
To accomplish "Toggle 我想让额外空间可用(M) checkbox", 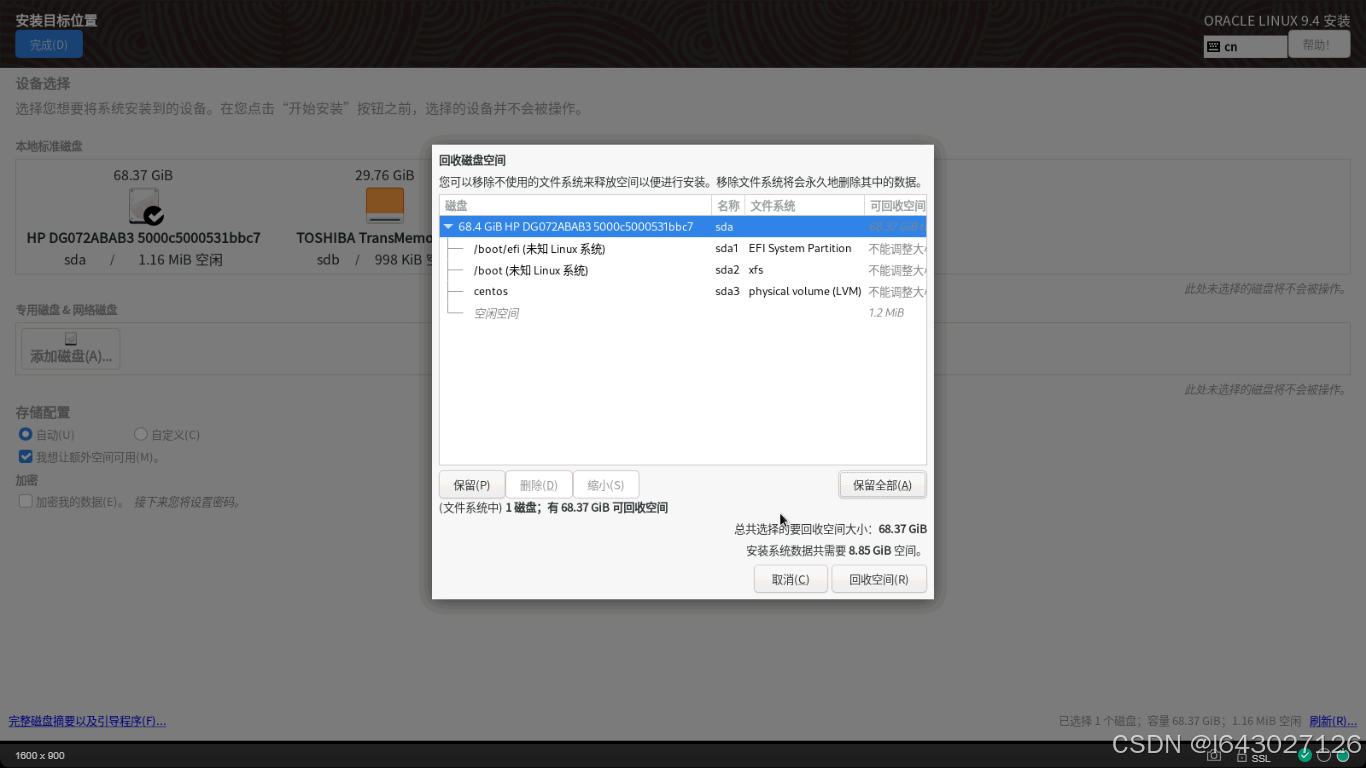I will [x=26, y=457].
